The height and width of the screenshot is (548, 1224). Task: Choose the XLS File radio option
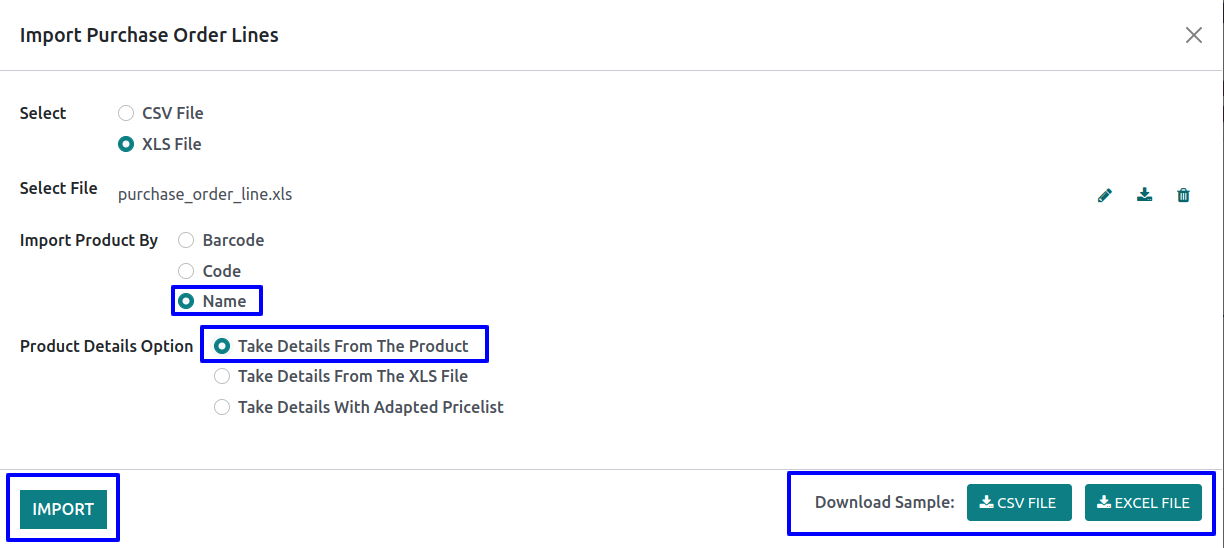126,144
